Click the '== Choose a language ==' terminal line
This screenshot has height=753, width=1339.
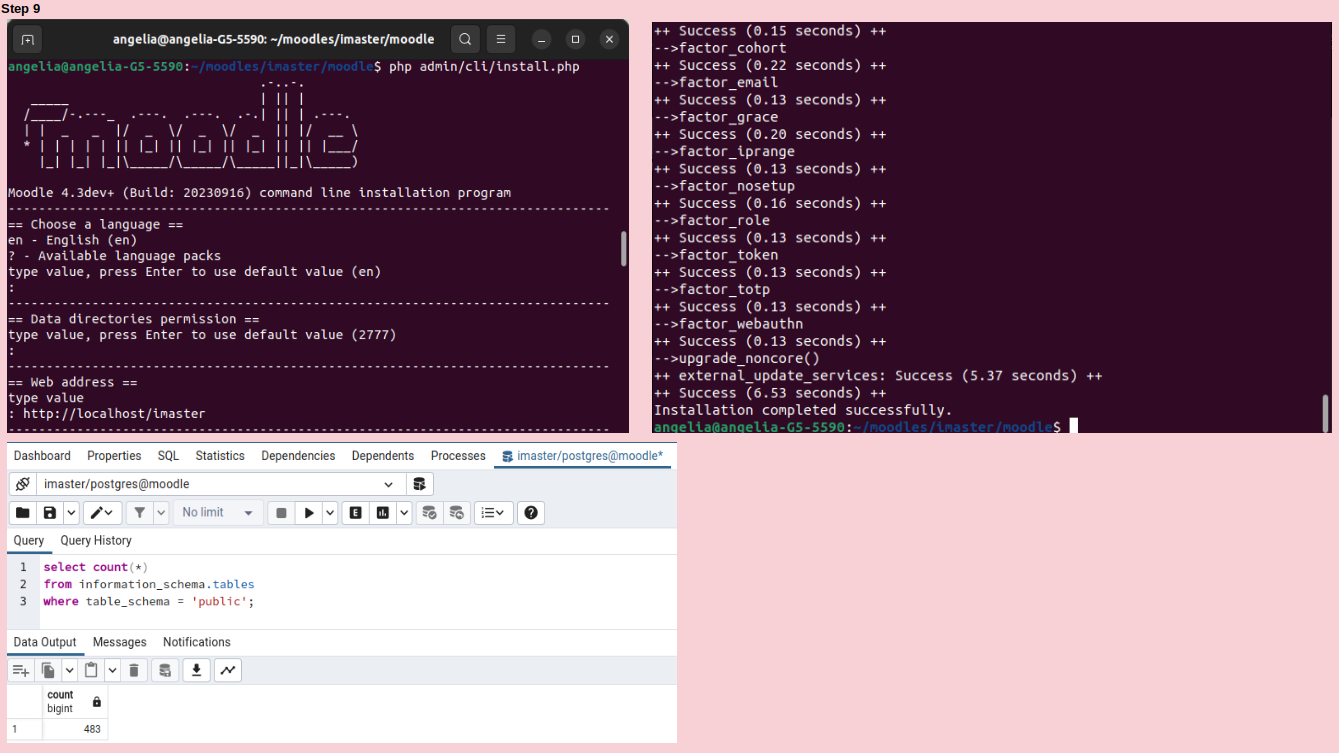[96, 225]
